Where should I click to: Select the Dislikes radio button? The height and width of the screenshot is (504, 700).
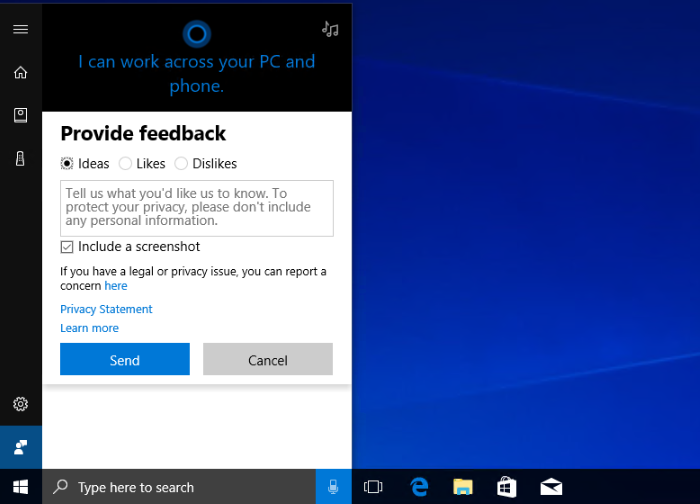[181, 164]
